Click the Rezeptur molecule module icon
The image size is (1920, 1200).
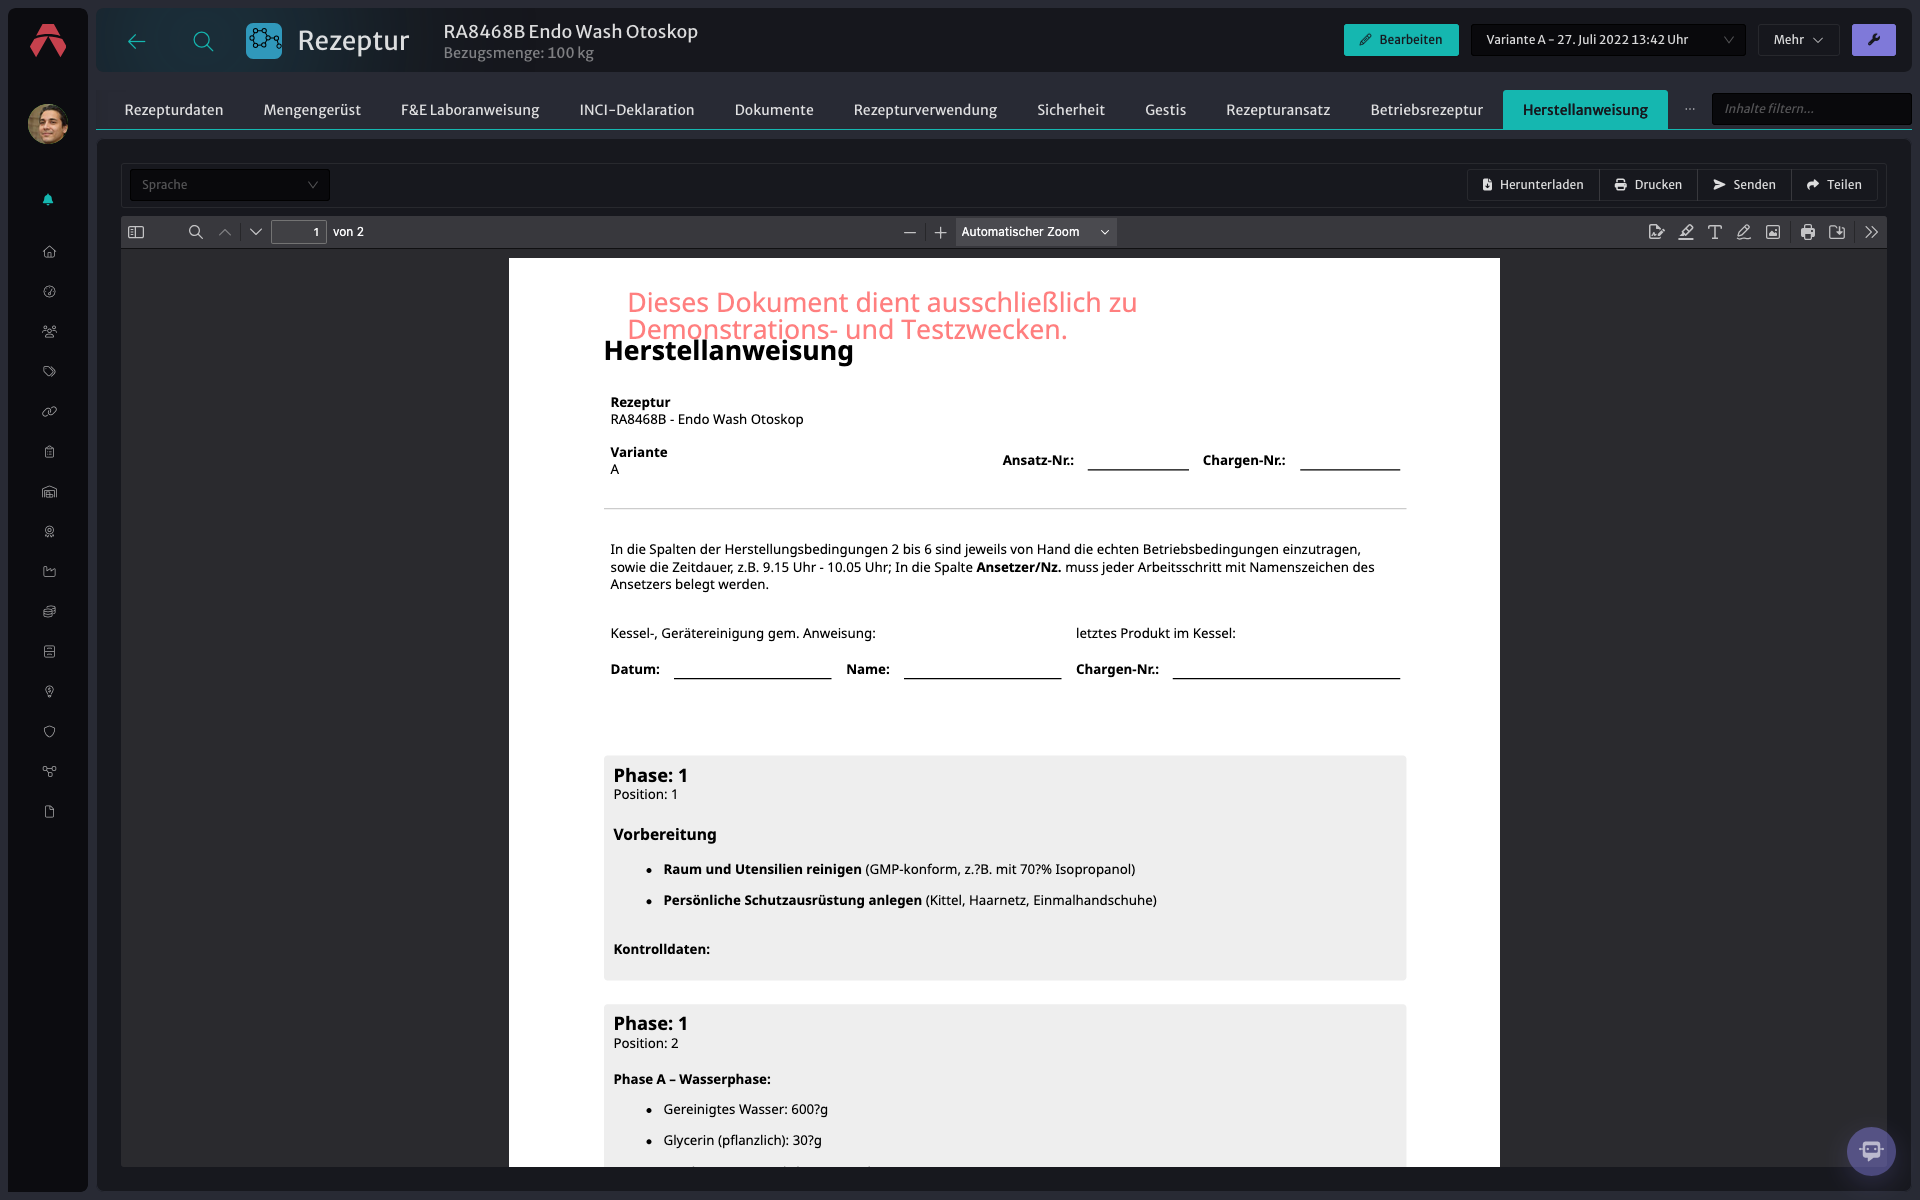coord(264,41)
